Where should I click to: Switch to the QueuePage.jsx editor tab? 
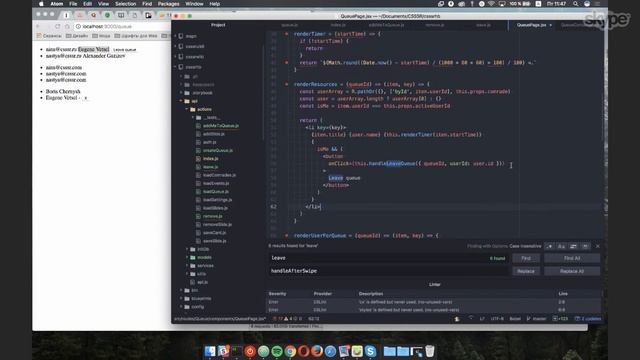(x=531, y=25)
